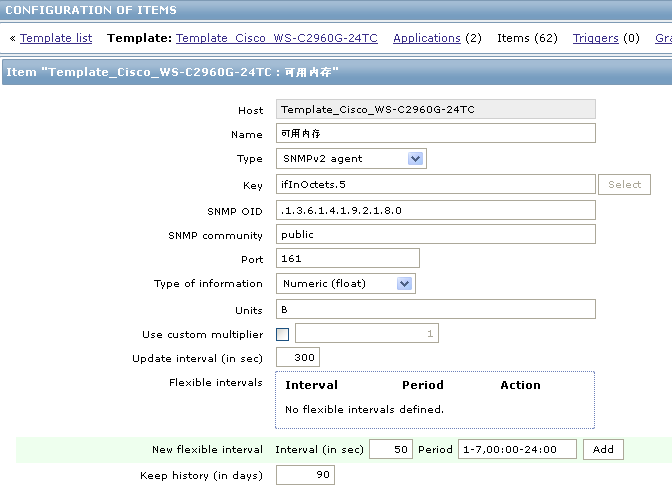The height and width of the screenshot is (488, 672).
Task: Click the Add flexible interval button
Action: coord(603,449)
